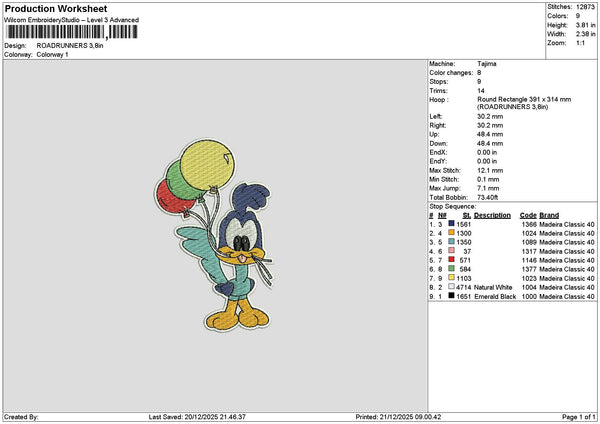Viewport: 600px width, 424px height.
Task: Click stitch count "37" in stop row 4
Action: pyautogui.click(x=467, y=251)
